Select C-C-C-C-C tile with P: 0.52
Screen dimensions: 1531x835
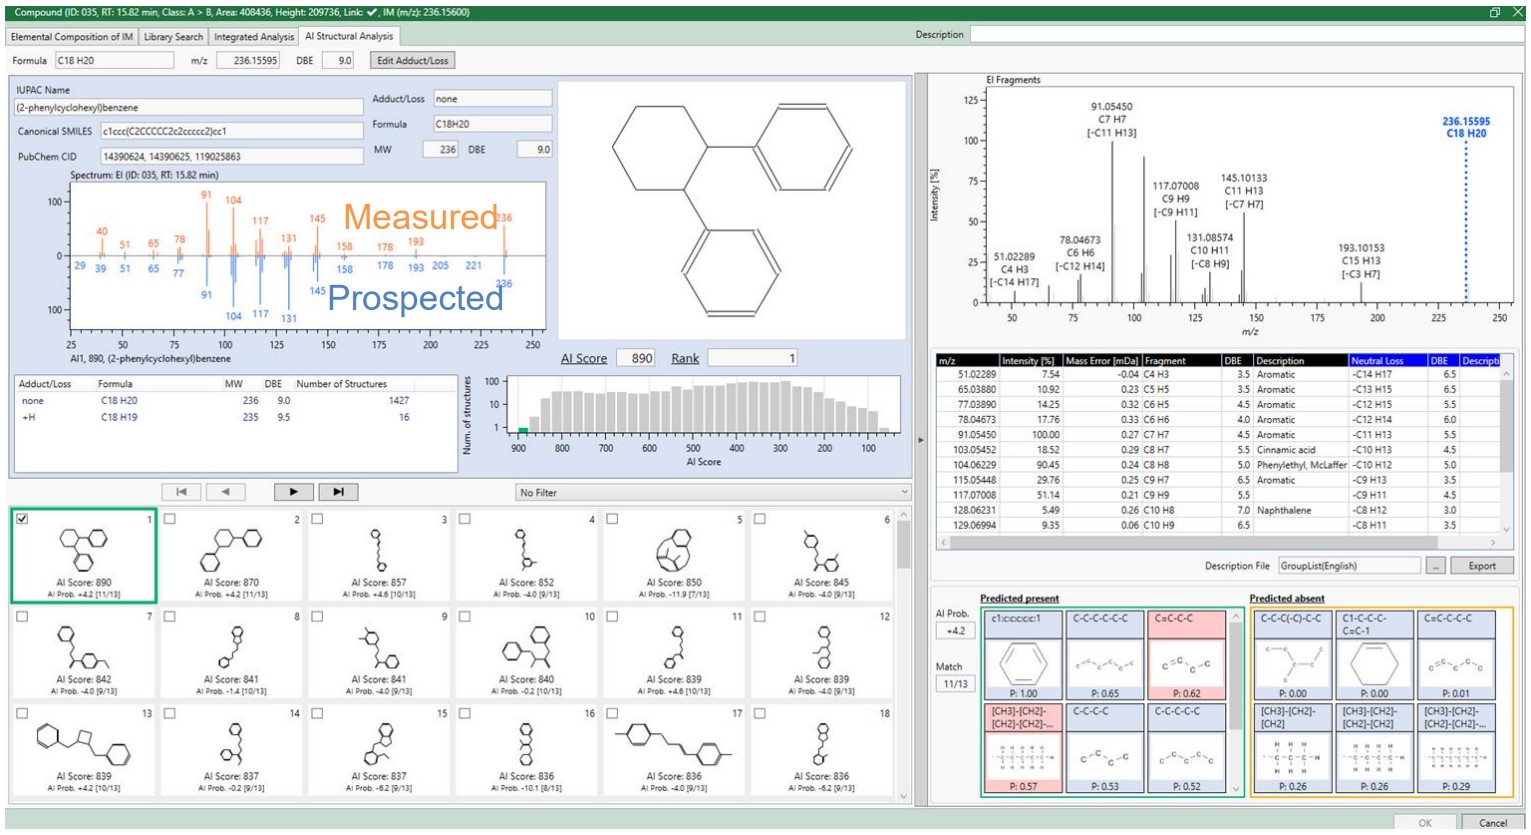coord(1187,748)
